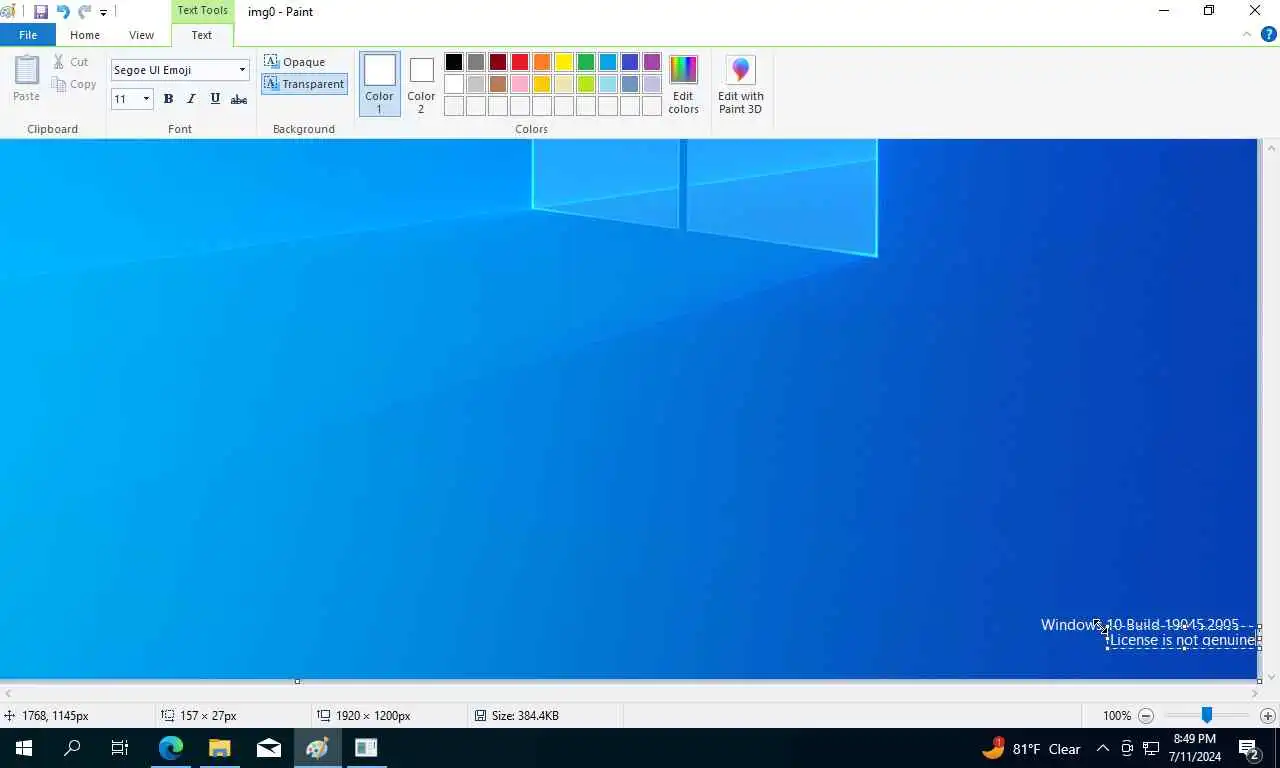Click the Text Tools contextual tab header

point(202,10)
